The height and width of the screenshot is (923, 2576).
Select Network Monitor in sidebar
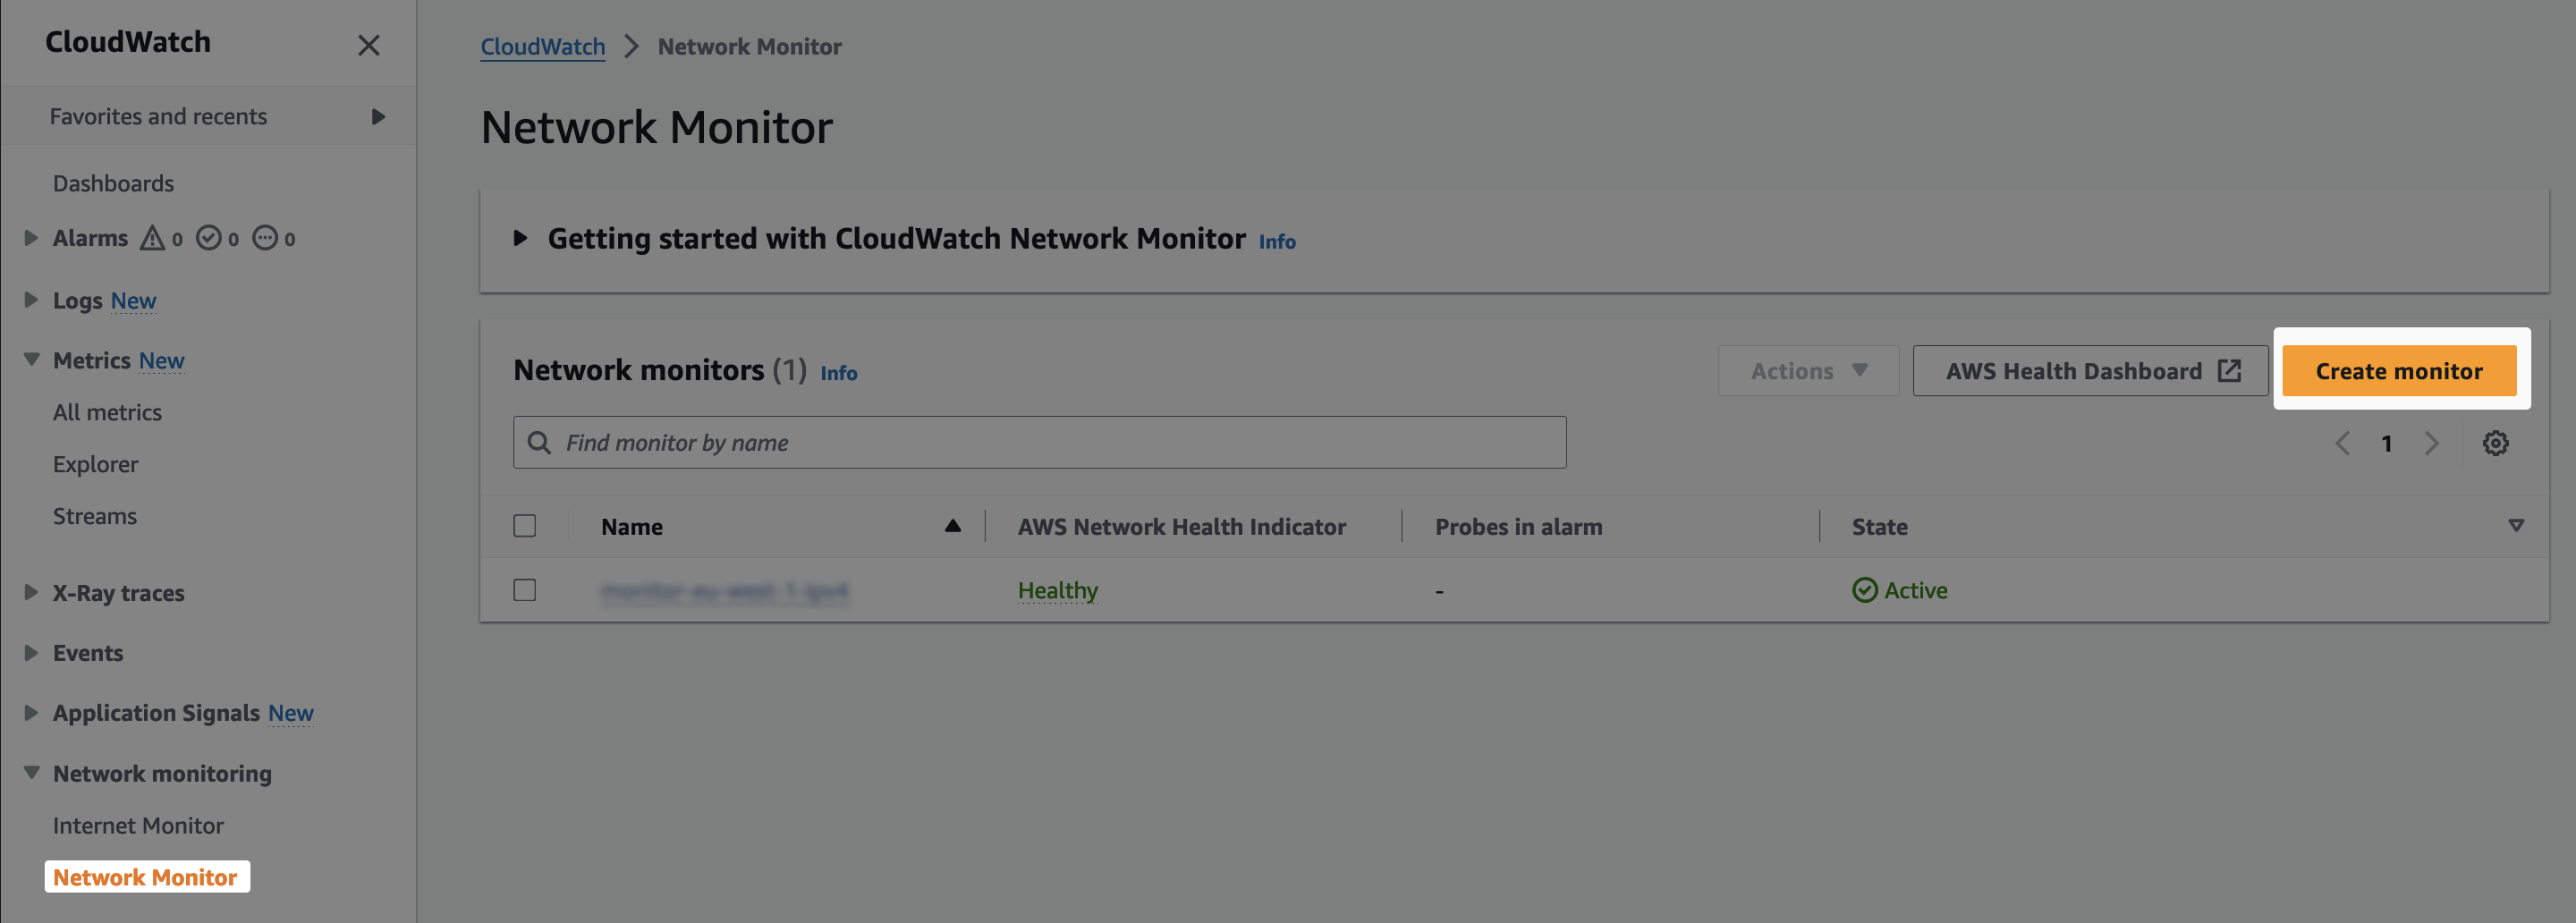(146, 877)
